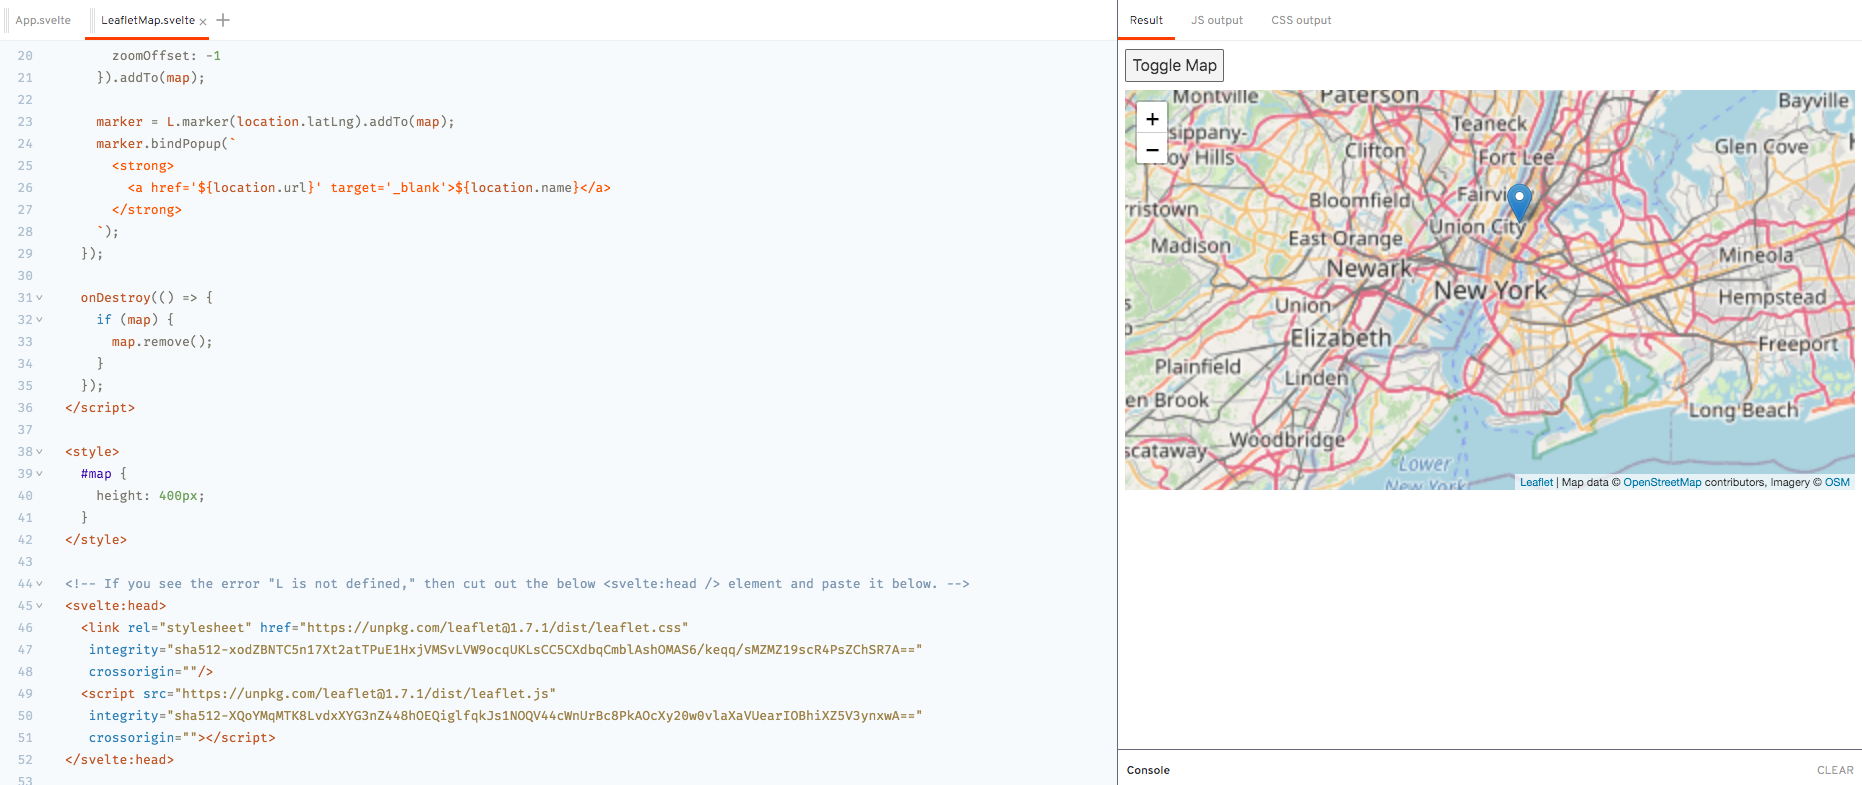Clear the console with CLEAR
Image resolution: width=1862 pixels, height=785 pixels.
click(x=1835, y=770)
